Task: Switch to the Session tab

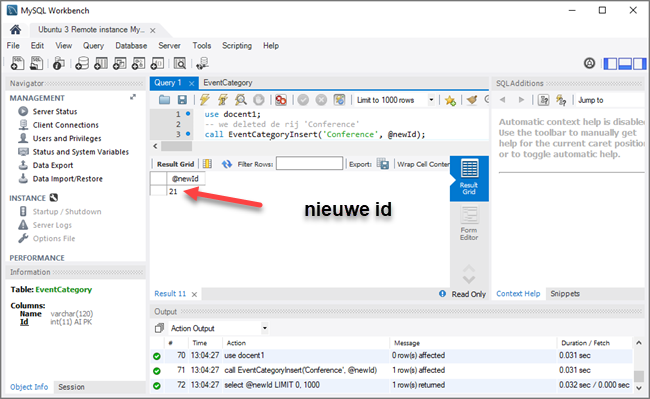Action: pyautogui.click(x=71, y=387)
